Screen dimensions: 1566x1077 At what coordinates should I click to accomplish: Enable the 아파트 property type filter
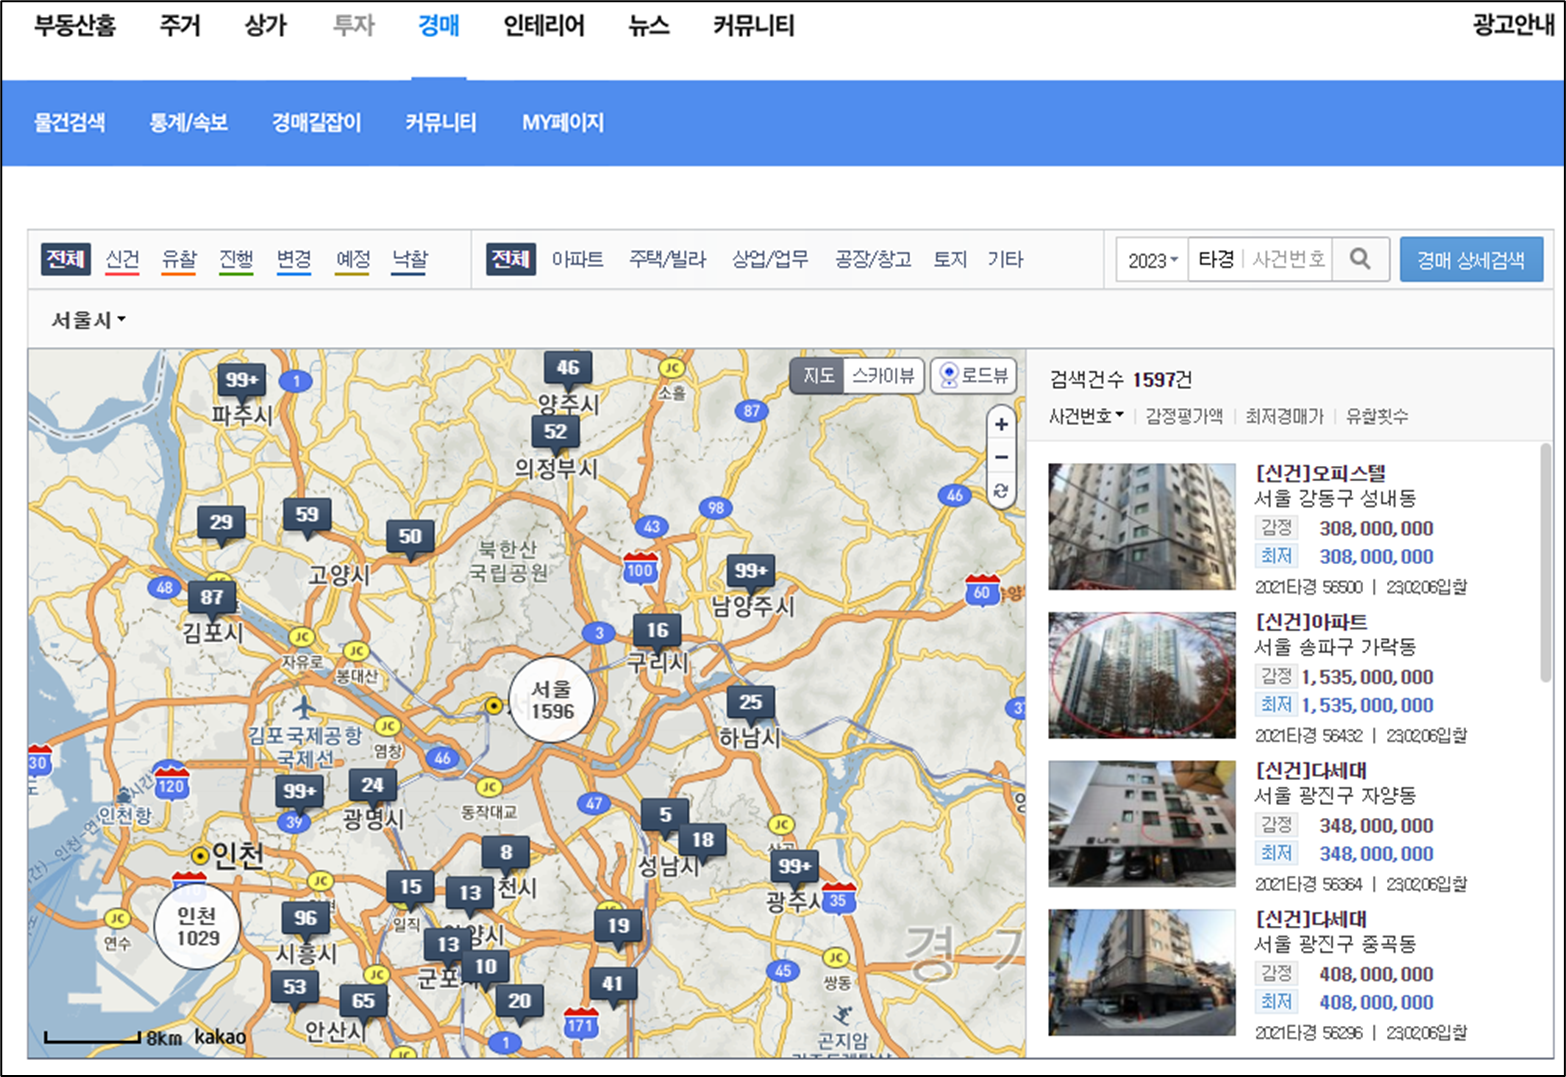click(x=575, y=259)
